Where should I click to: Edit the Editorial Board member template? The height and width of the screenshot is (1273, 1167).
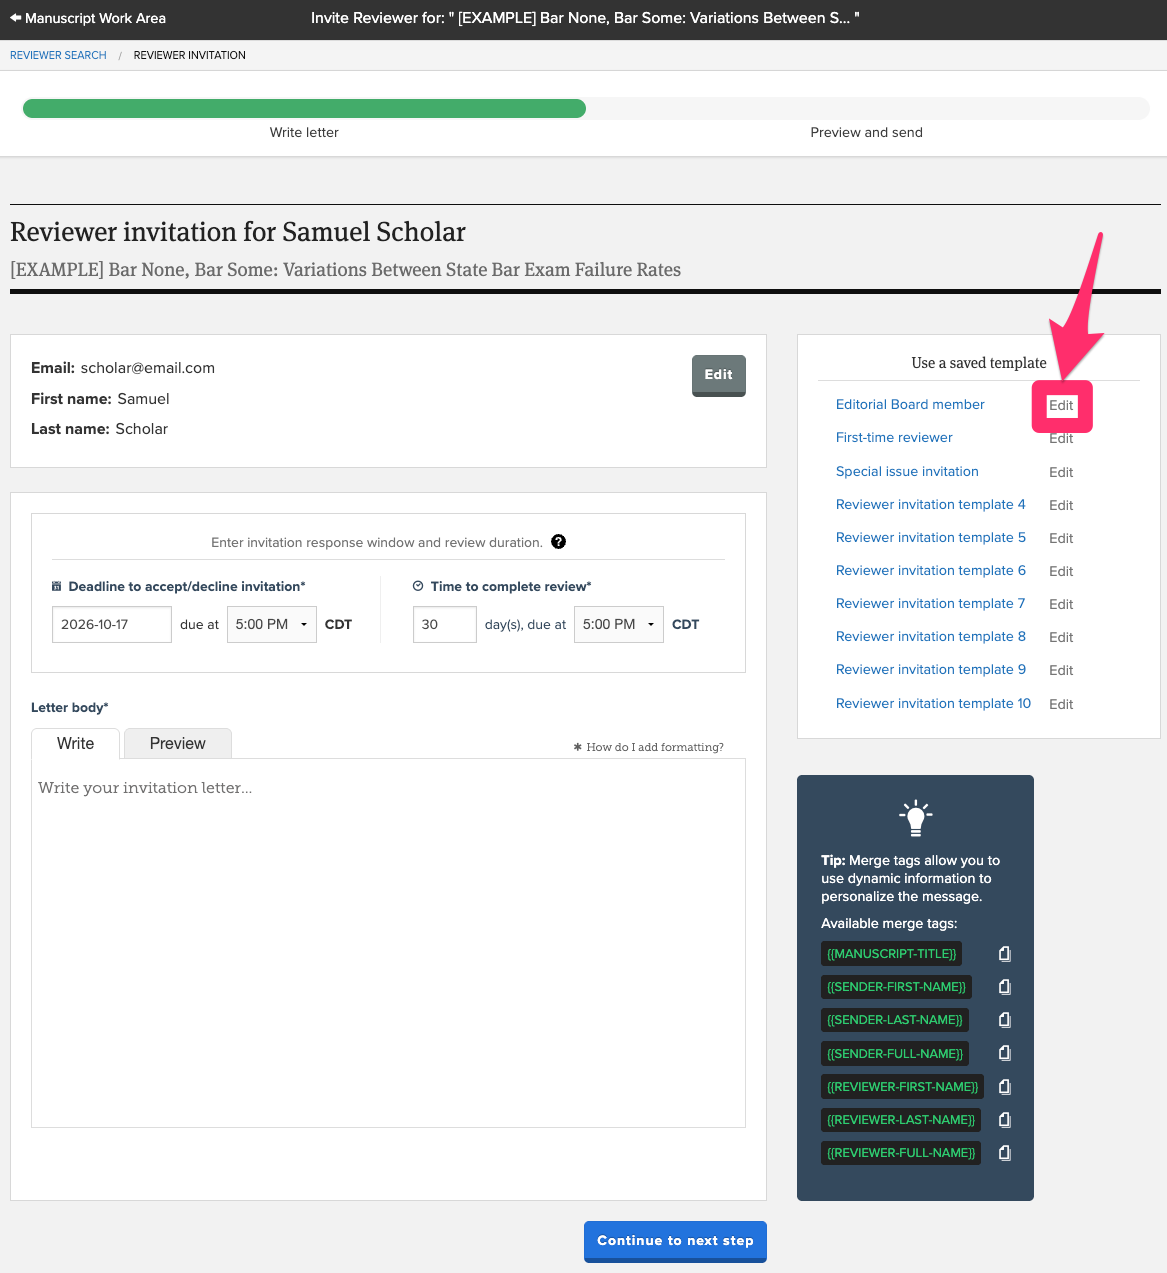coord(1061,405)
